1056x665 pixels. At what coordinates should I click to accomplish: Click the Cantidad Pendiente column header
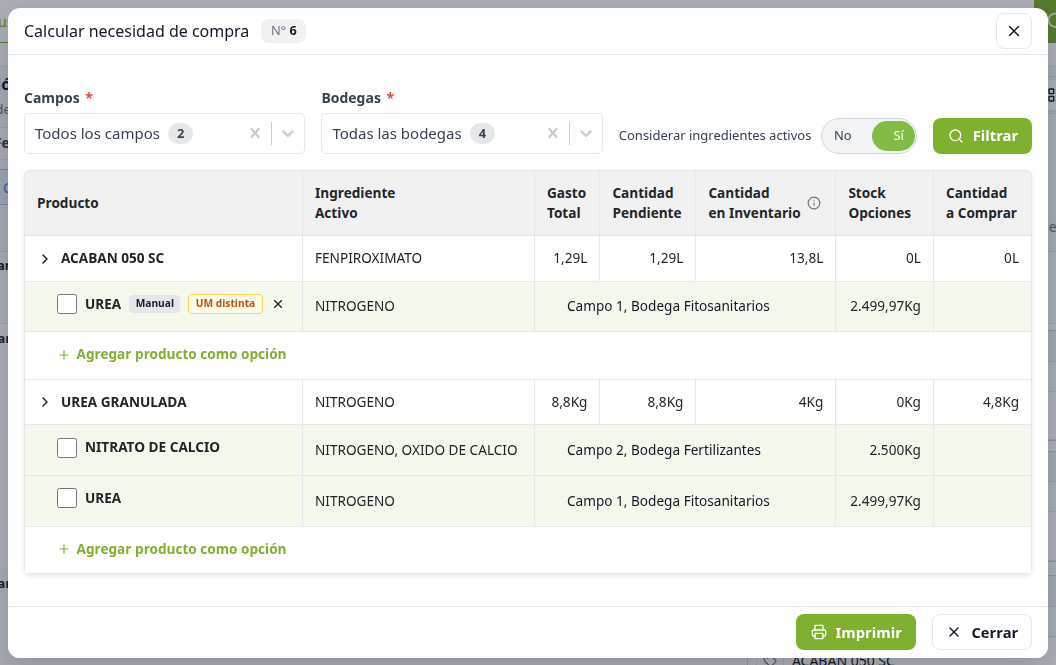click(x=647, y=203)
